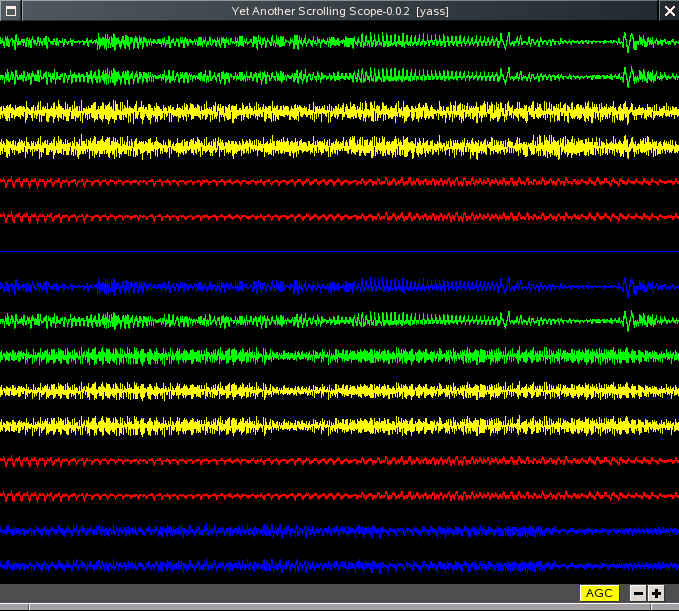Click the horizontal scrollbar at window bottom
This screenshot has width=679, height=611.
[x=340, y=607]
